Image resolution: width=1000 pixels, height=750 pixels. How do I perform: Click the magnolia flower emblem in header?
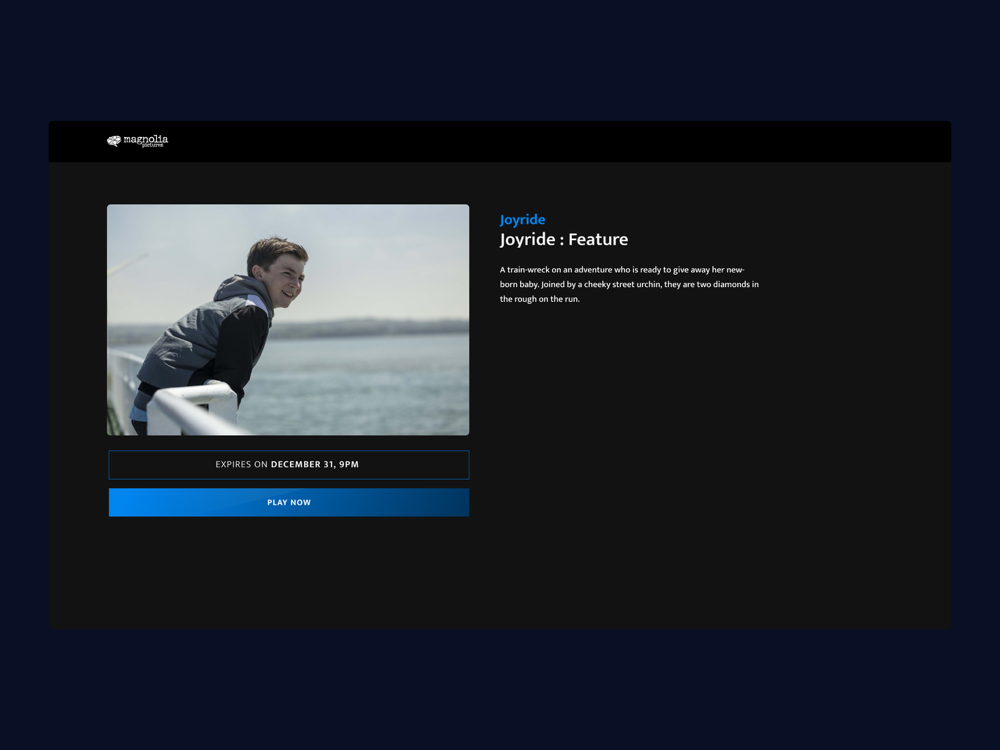114,141
